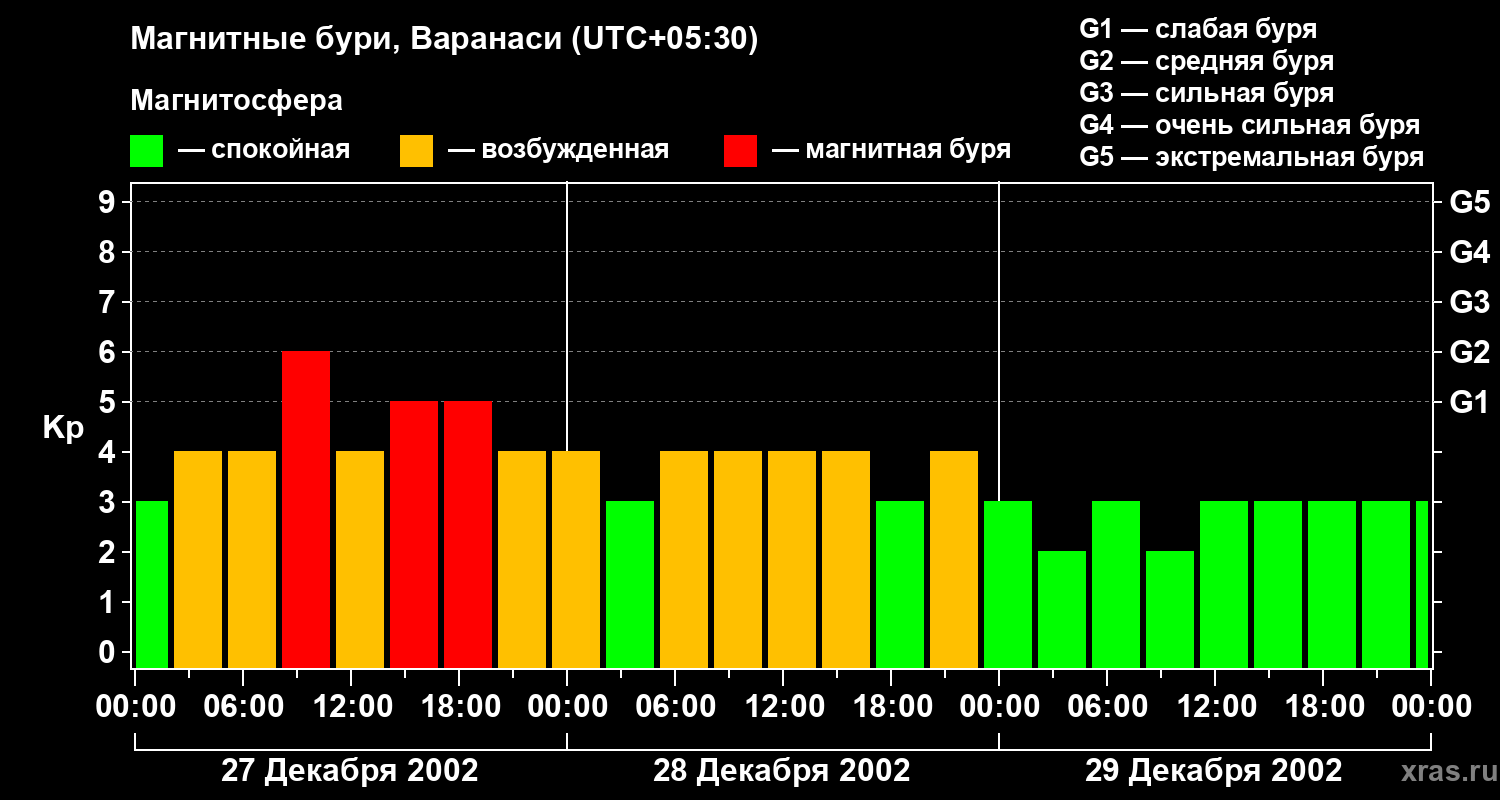
Task: Click the legend label "— спокойная"
Action: click(x=264, y=150)
